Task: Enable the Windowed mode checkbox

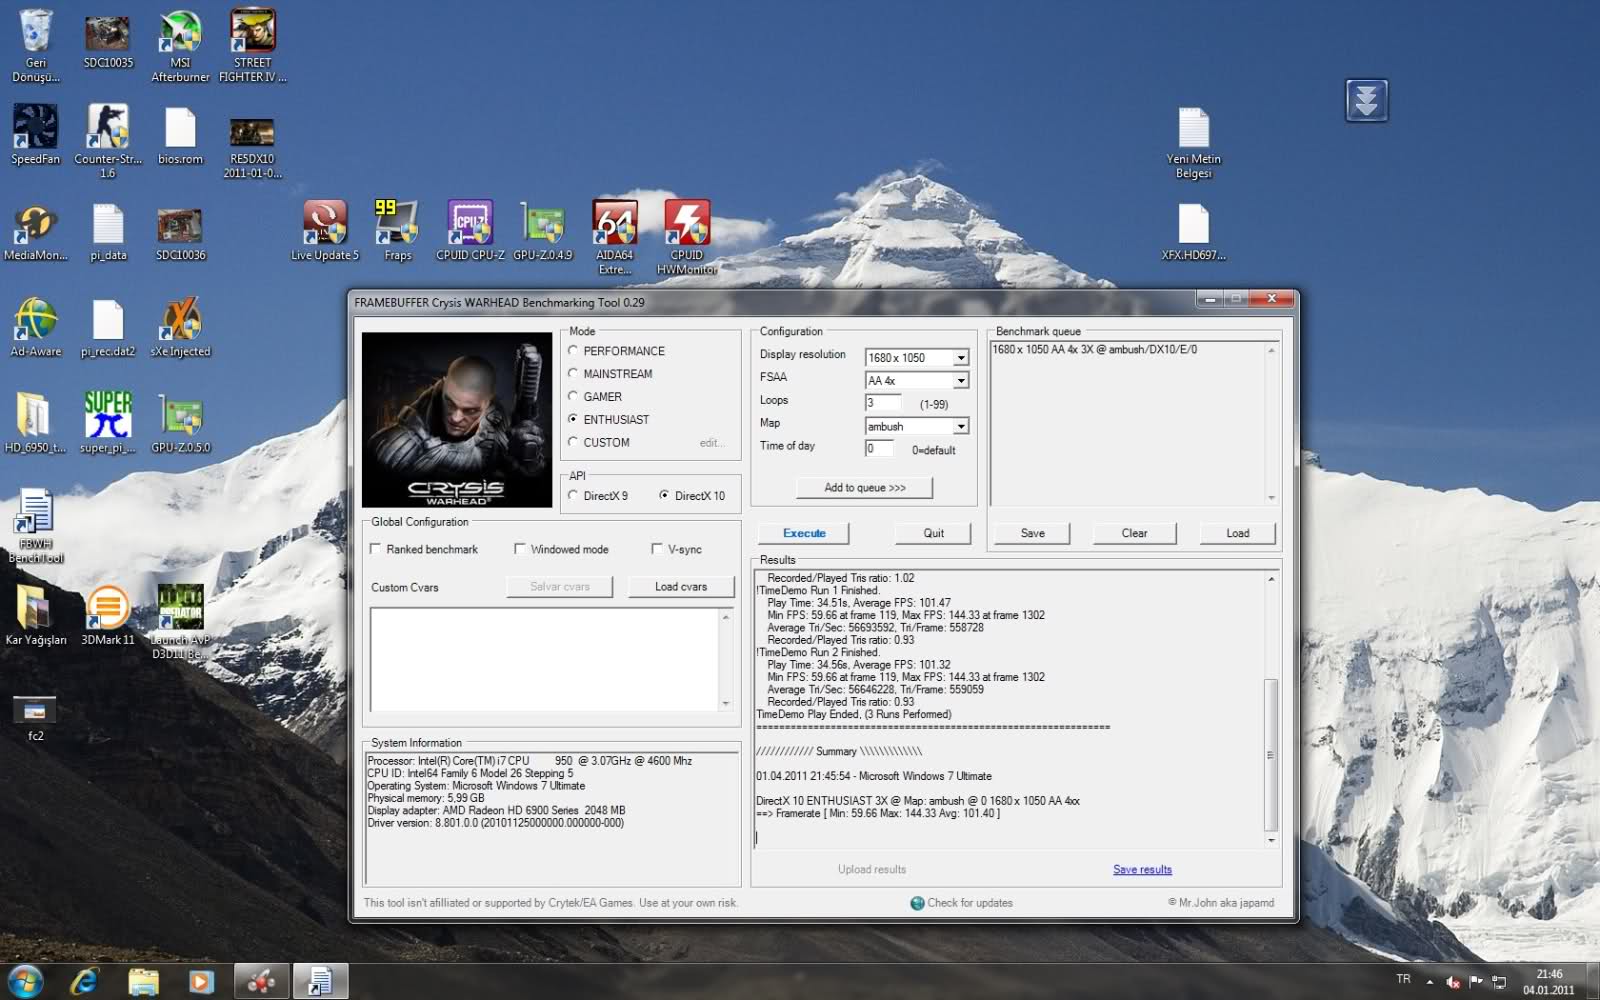Action: click(520, 549)
